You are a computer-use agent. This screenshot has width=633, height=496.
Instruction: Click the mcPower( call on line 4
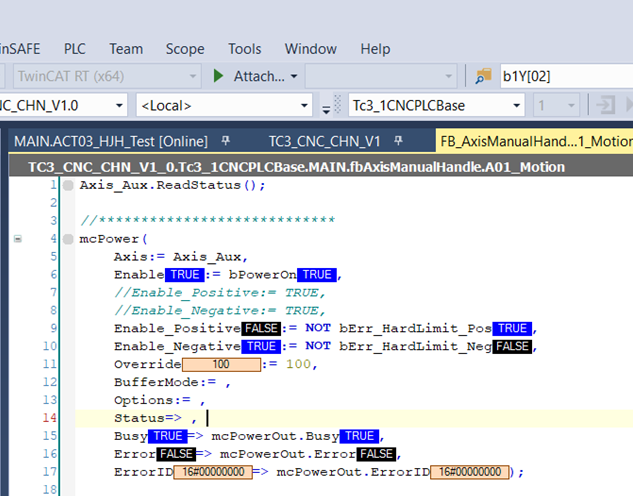pos(113,239)
